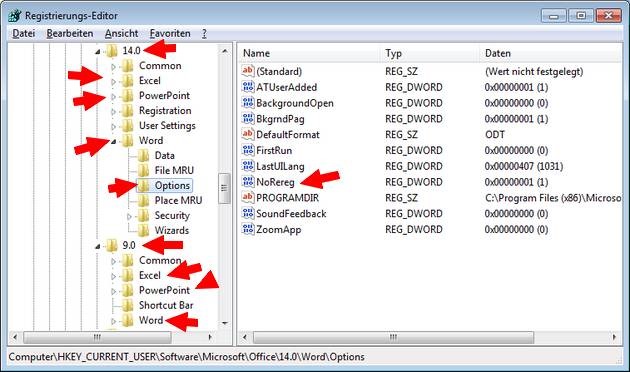Click the status bar registry path
630x372 pixels.
coord(186,357)
